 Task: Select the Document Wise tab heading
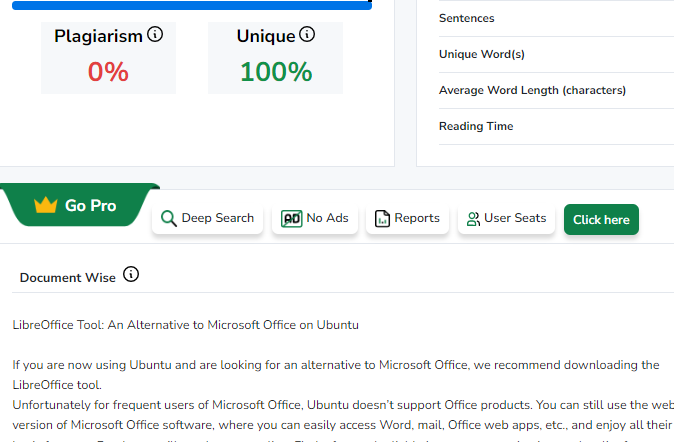[68, 278]
